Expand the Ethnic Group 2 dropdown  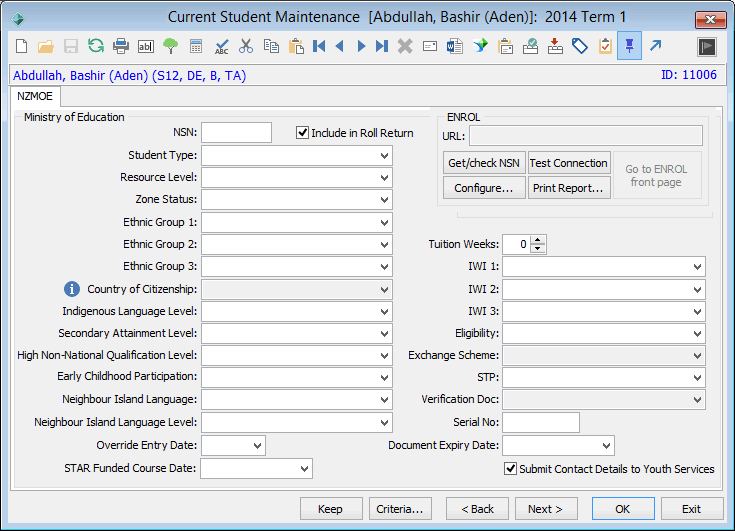(384, 245)
